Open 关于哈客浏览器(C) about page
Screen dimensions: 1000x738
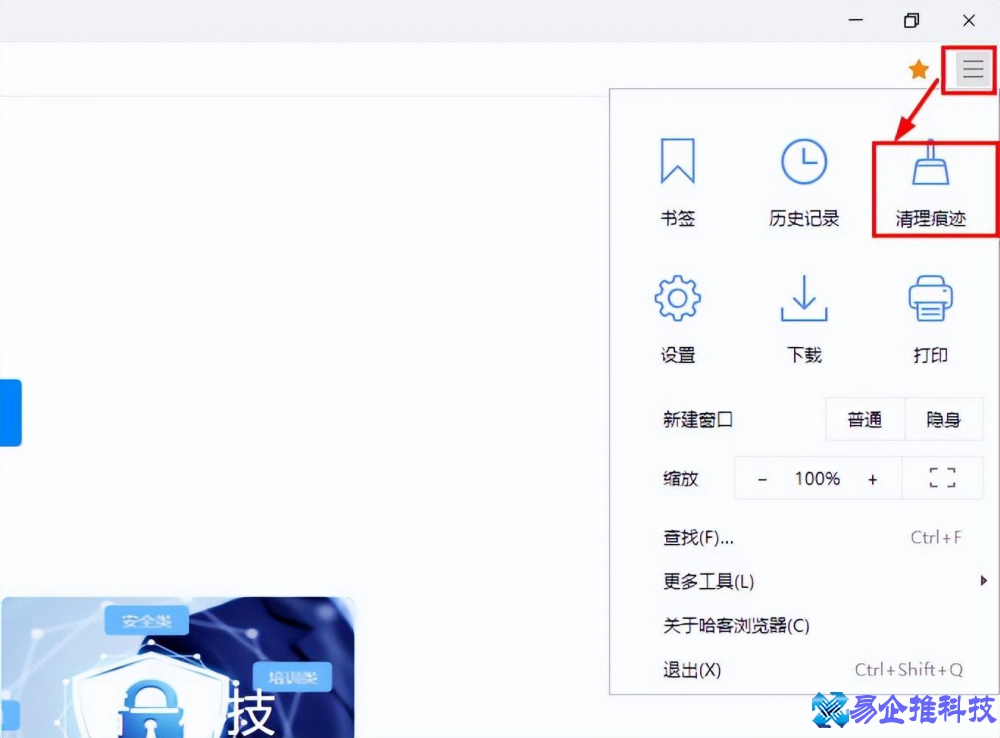pyautogui.click(x=737, y=626)
